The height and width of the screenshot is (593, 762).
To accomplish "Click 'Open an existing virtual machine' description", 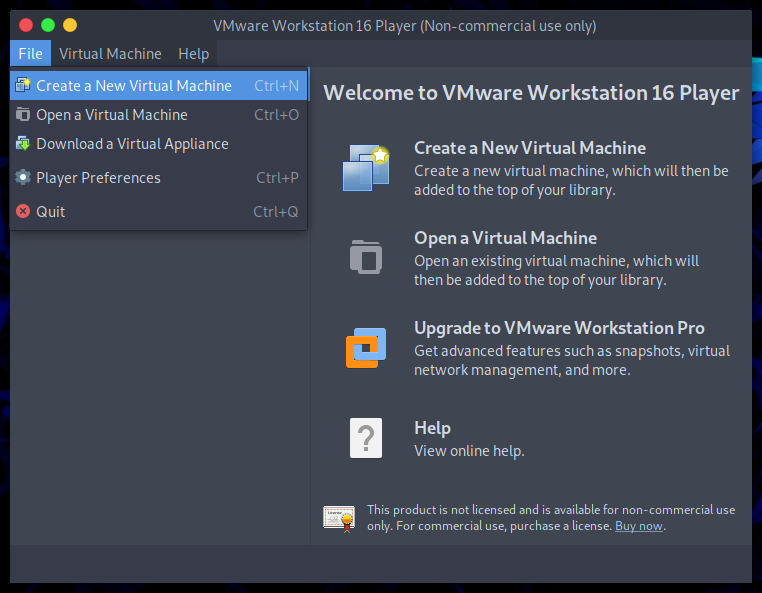I will (x=556, y=270).
